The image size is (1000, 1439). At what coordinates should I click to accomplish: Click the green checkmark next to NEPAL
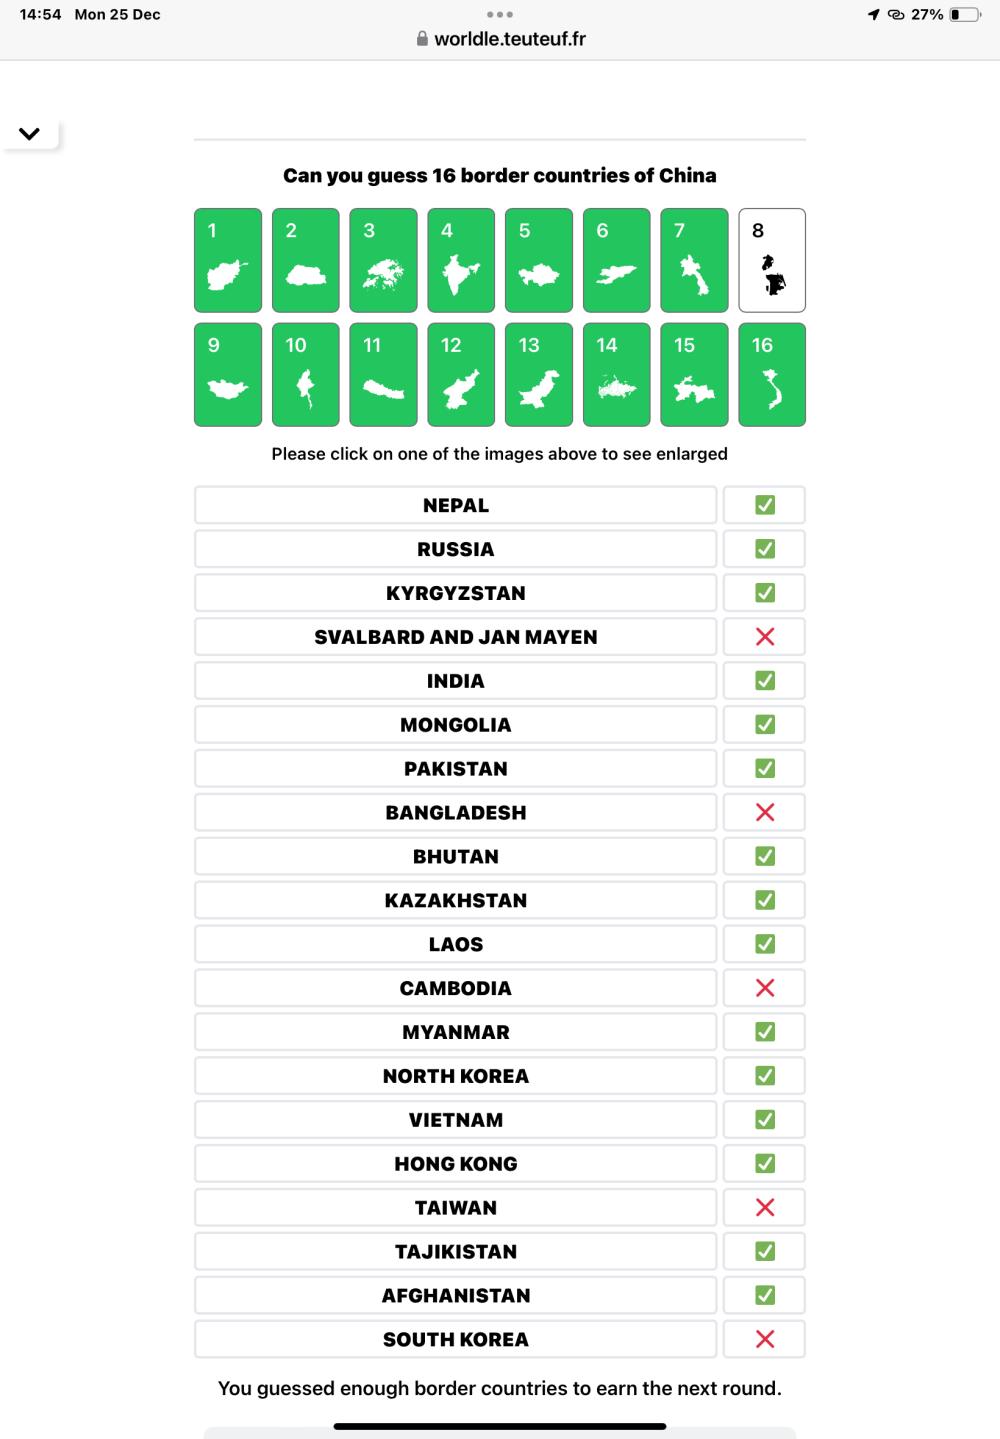pos(765,505)
